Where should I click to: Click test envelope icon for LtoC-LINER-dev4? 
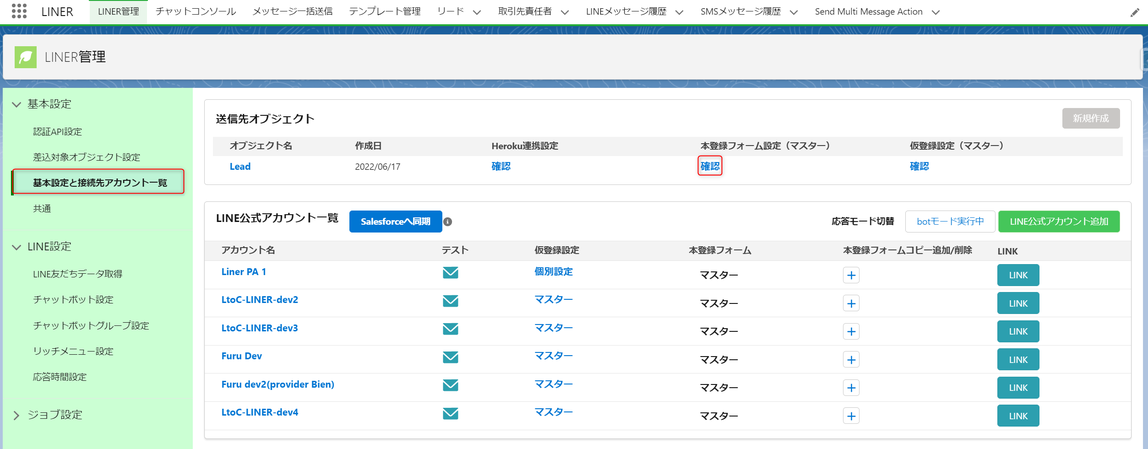pyautogui.click(x=450, y=414)
